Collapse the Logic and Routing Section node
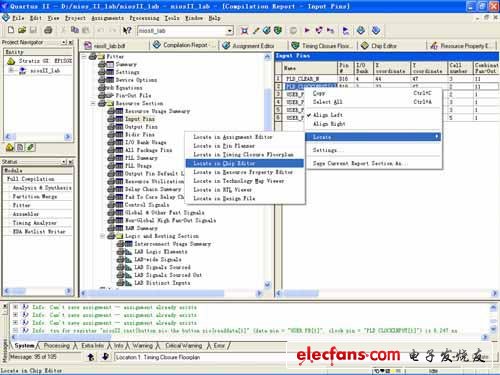The image size is (500, 375). pyautogui.click(x=102, y=236)
